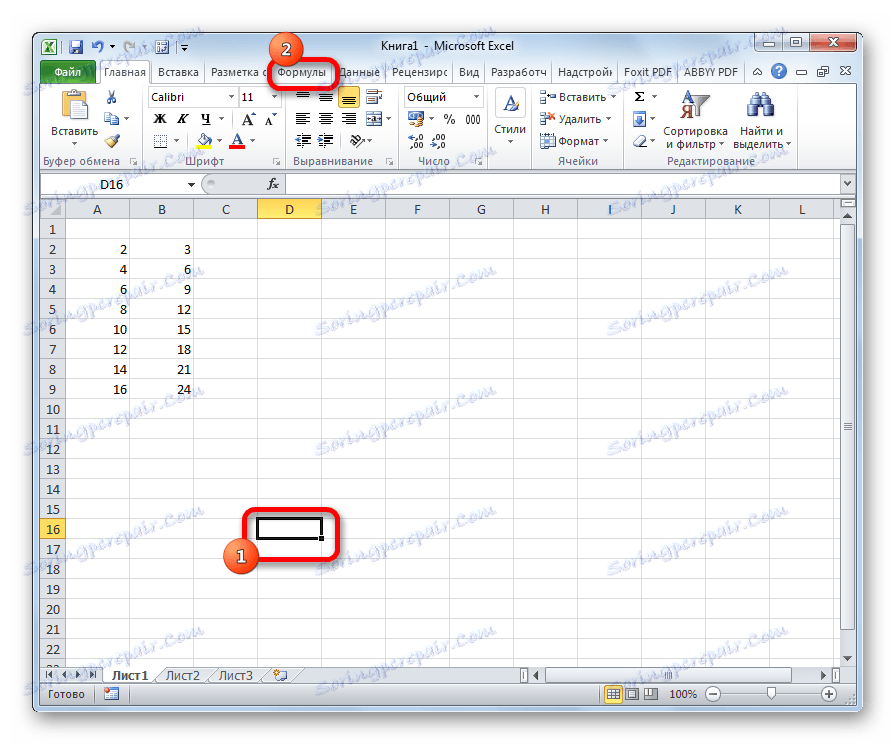Click the accounting number format icon
Viewport: 896px width, 745px height.
pyautogui.click(x=415, y=119)
